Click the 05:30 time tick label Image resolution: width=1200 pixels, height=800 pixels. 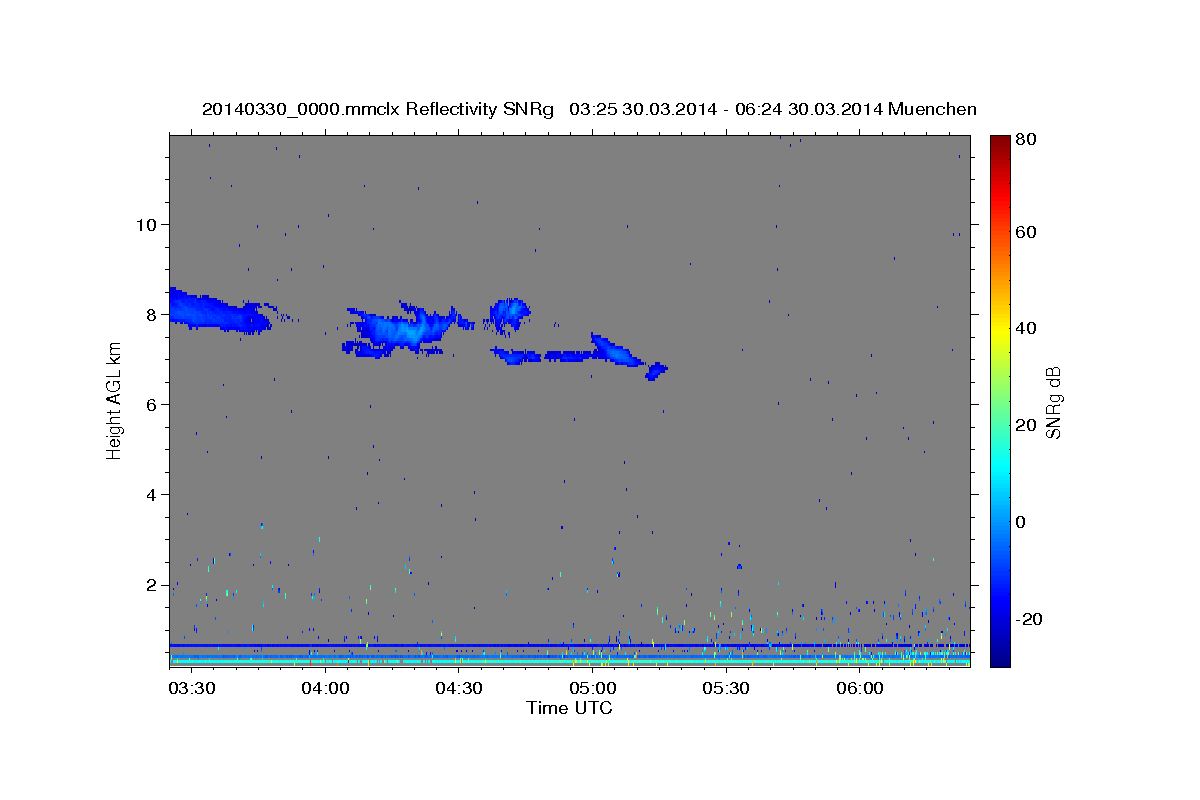coord(726,688)
